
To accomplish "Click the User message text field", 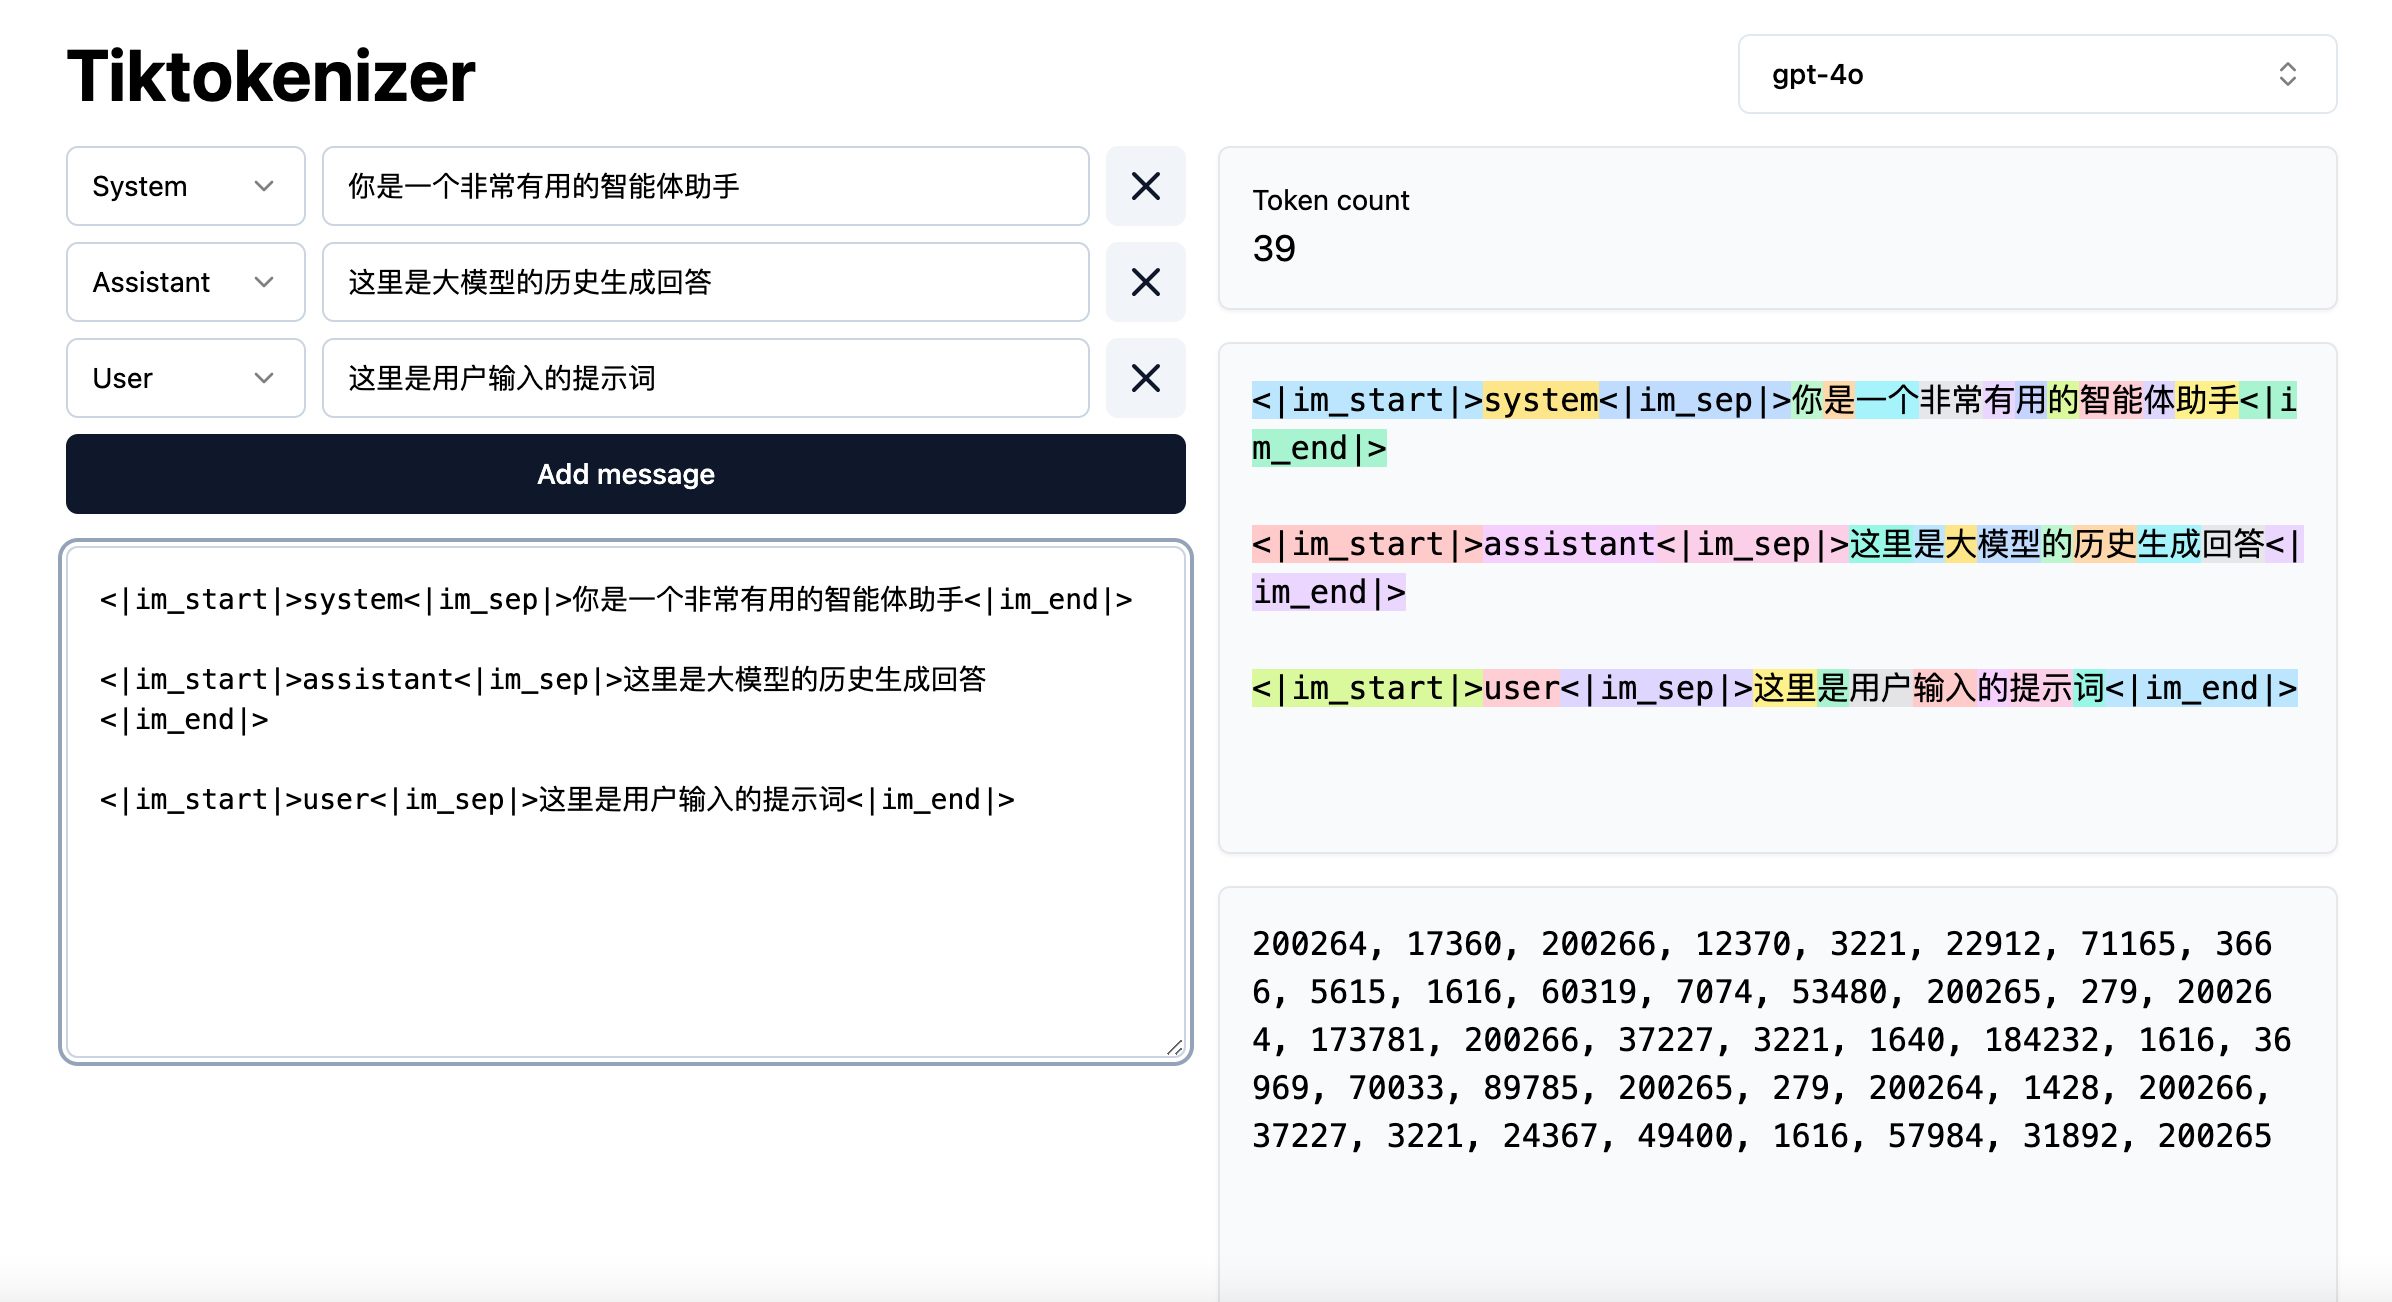I will (705, 378).
